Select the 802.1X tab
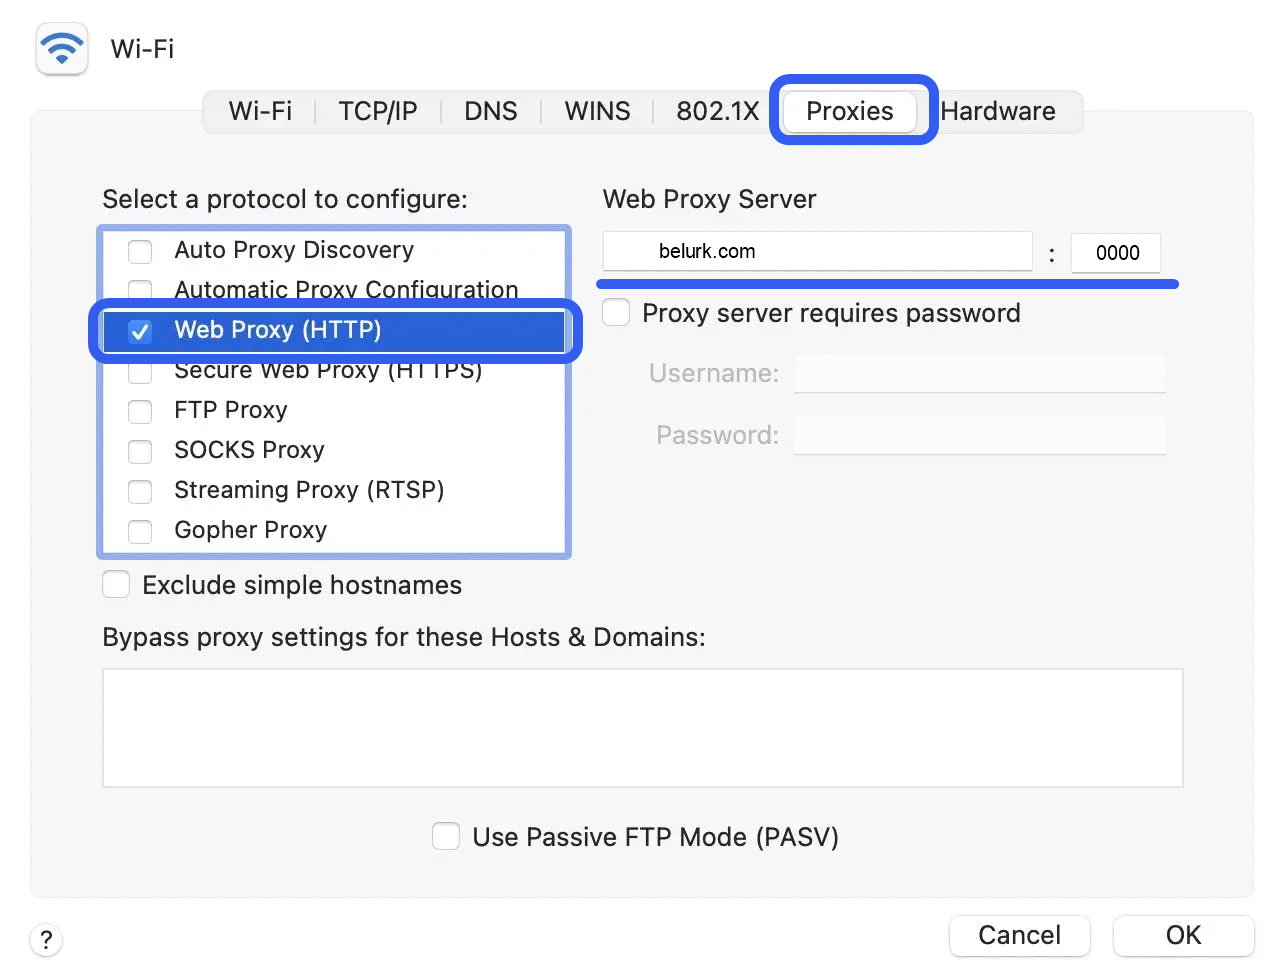 [718, 111]
